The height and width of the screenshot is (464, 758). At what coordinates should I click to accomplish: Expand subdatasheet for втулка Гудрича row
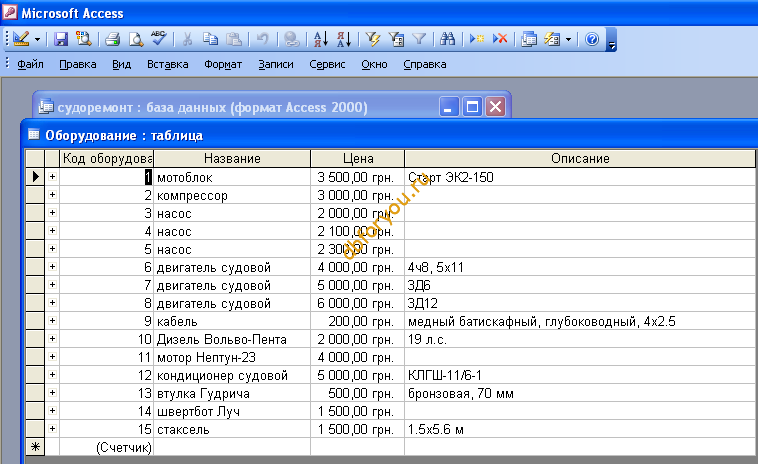(x=52, y=392)
